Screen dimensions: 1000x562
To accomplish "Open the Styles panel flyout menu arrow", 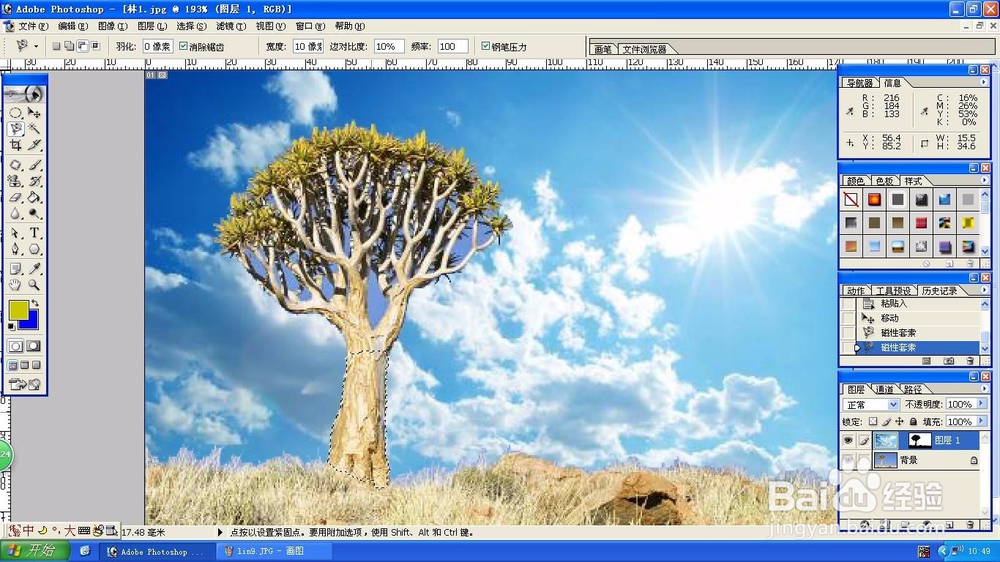I will [983, 181].
